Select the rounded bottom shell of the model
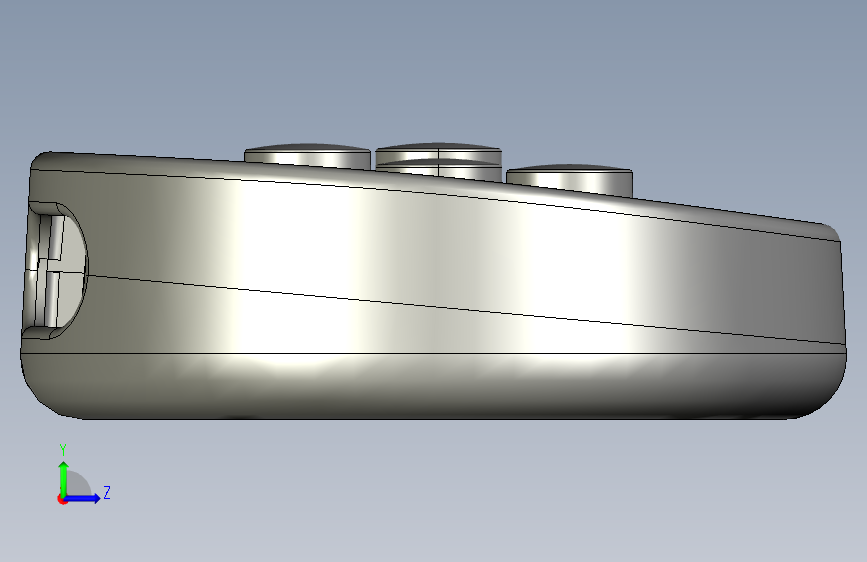The width and height of the screenshot is (867, 562). [433, 386]
